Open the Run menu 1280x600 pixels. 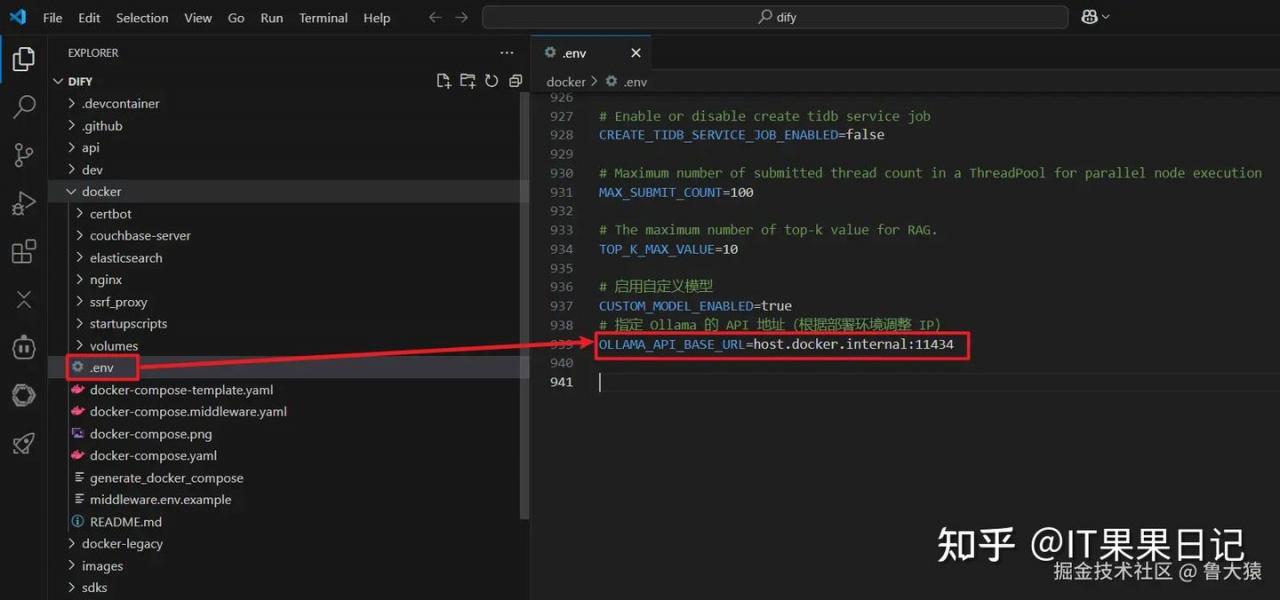pyautogui.click(x=271, y=18)
